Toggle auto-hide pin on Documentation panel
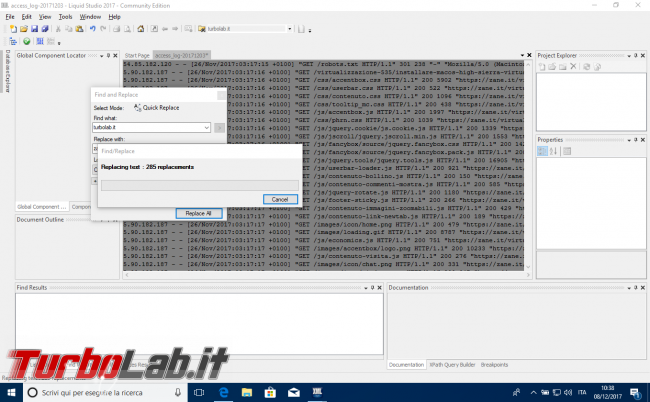Image resolution: width=650 pixels, height=402 pixels. [x=636, y=288]
